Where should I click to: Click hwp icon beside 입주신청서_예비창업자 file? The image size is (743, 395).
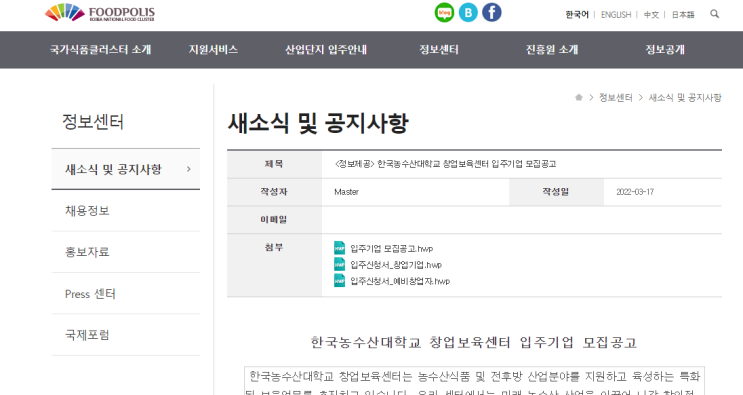coord(339,280)
